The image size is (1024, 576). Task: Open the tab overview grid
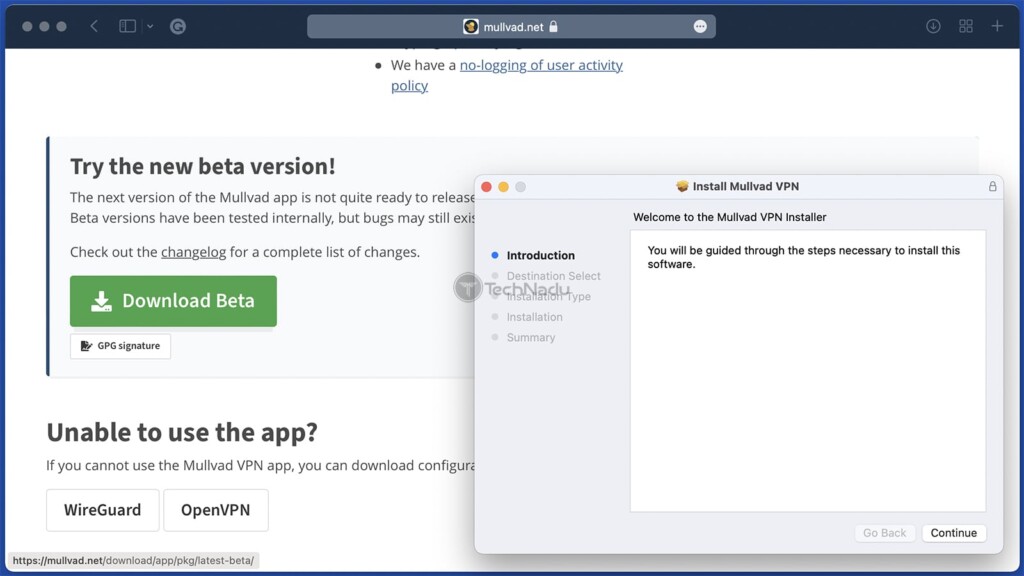pos(966,26)
